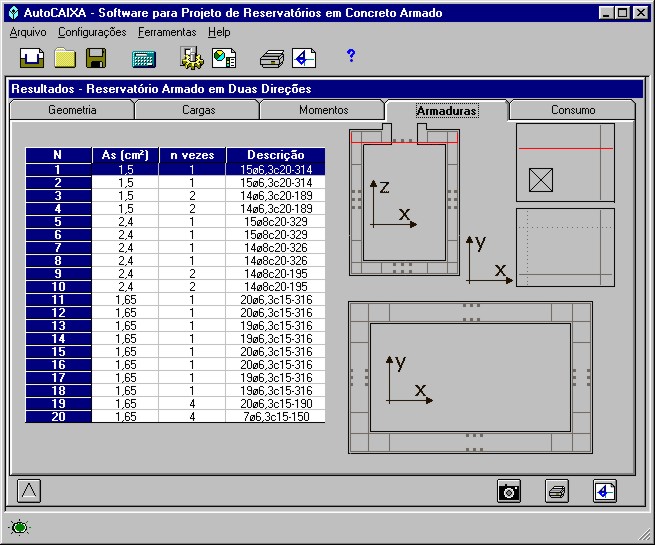
Task: Click the z-x section view diagram
Action: pyautogui.click(x=404, y=200)
